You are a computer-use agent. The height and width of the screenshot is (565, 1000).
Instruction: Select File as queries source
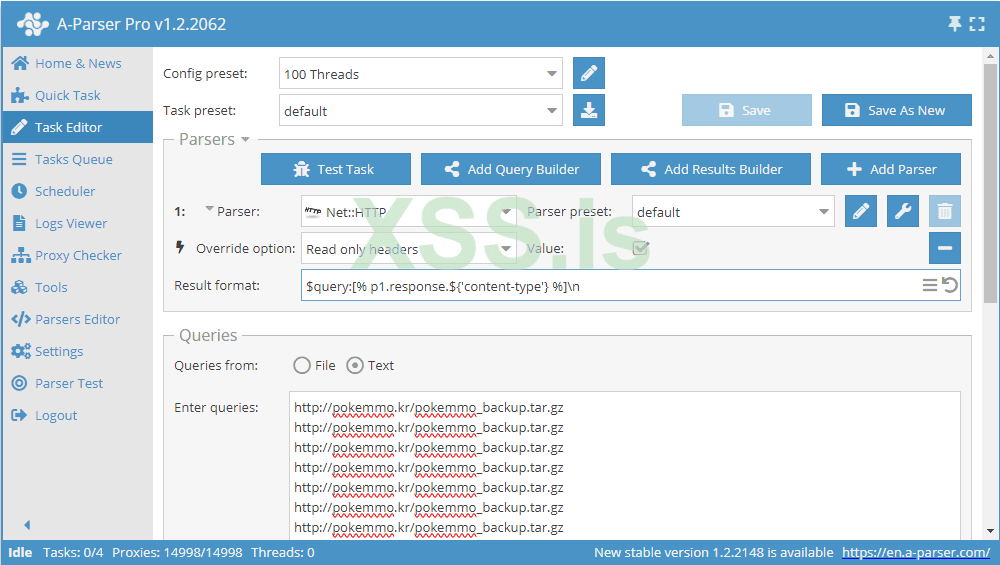pos(302,365)
